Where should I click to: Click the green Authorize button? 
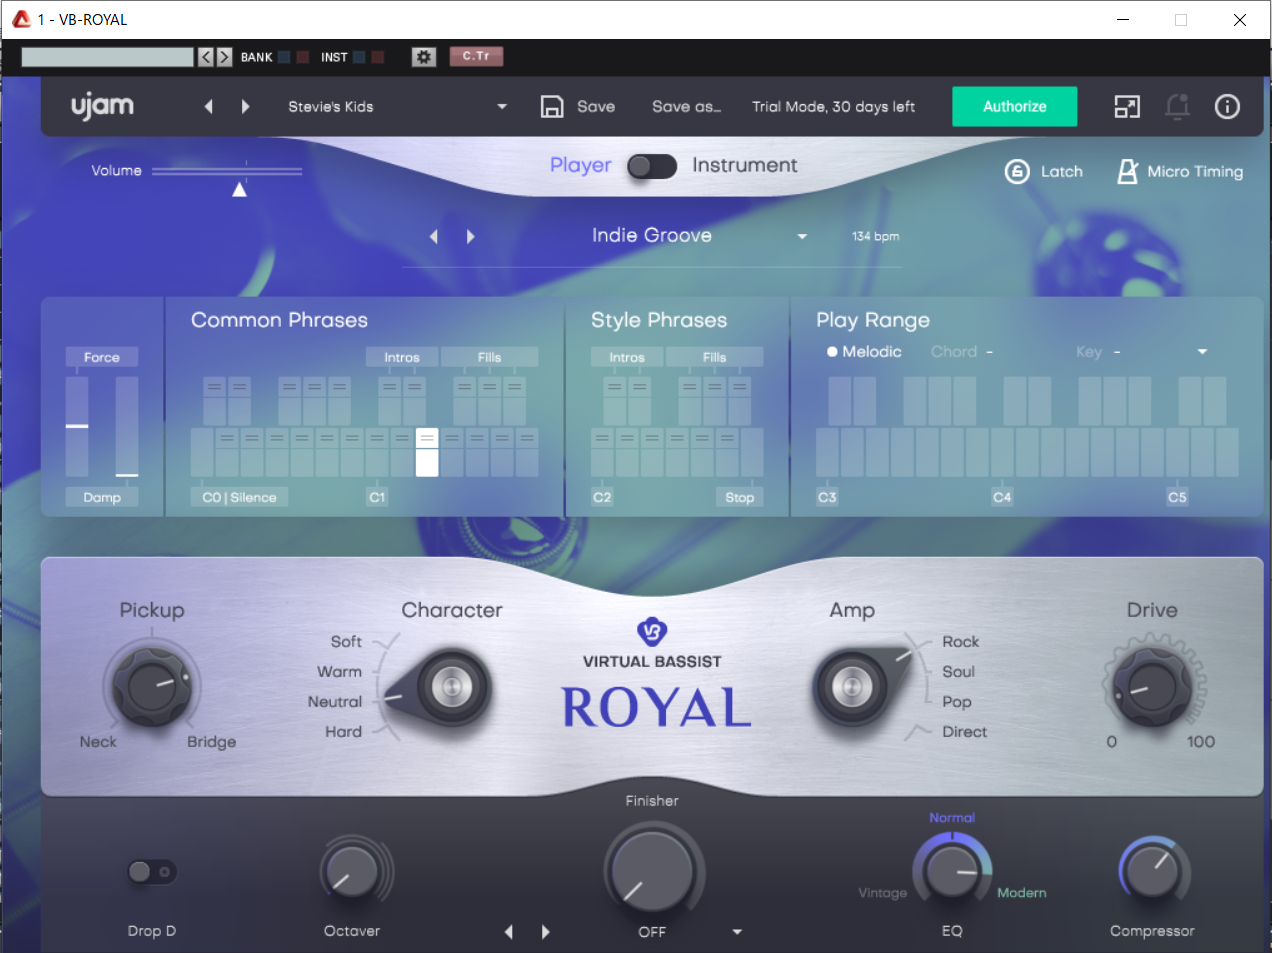point(1015,106)
